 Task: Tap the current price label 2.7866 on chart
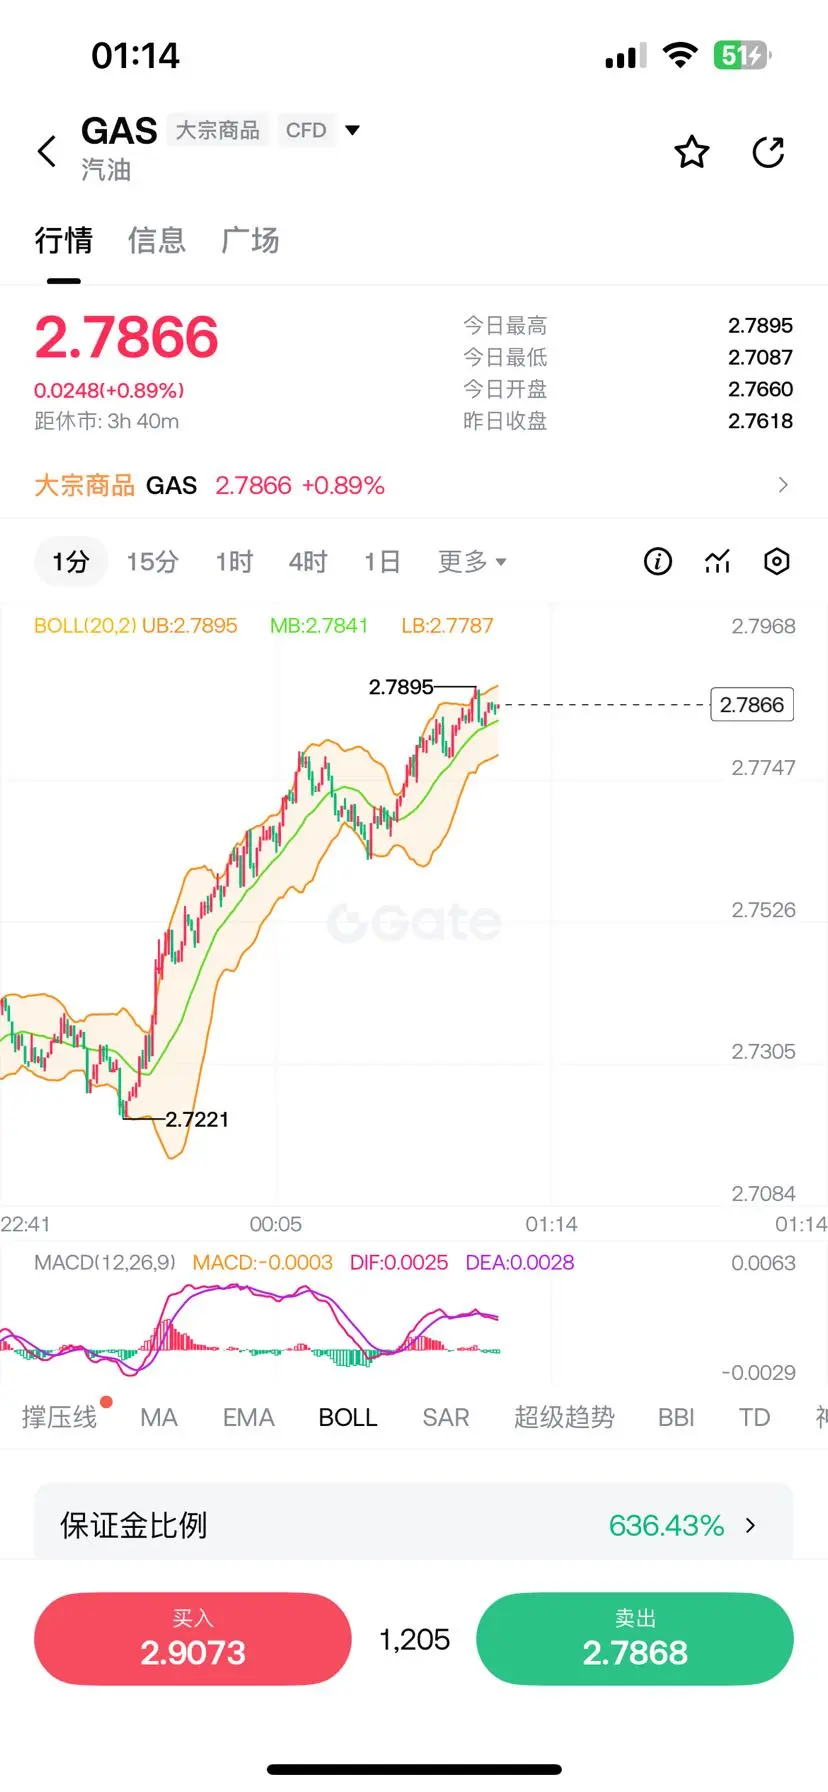click(x=752, y=705)
